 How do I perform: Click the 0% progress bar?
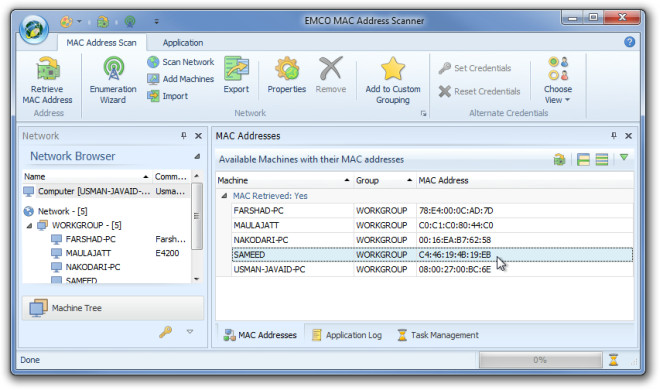(540, 360)
